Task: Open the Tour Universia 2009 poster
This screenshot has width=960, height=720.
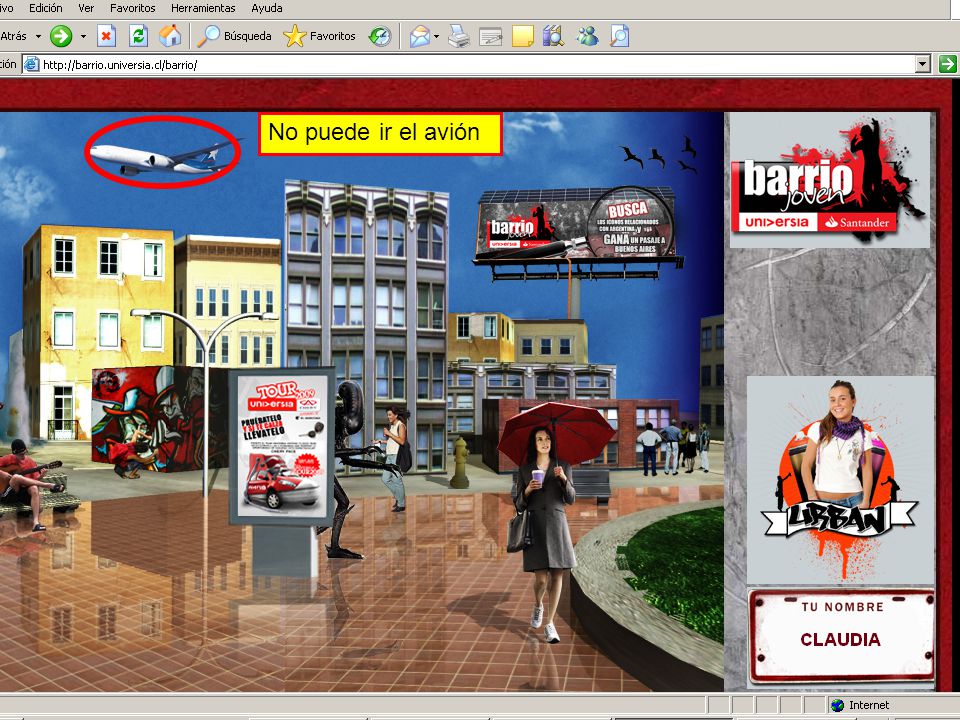Action: click(283, 444)
